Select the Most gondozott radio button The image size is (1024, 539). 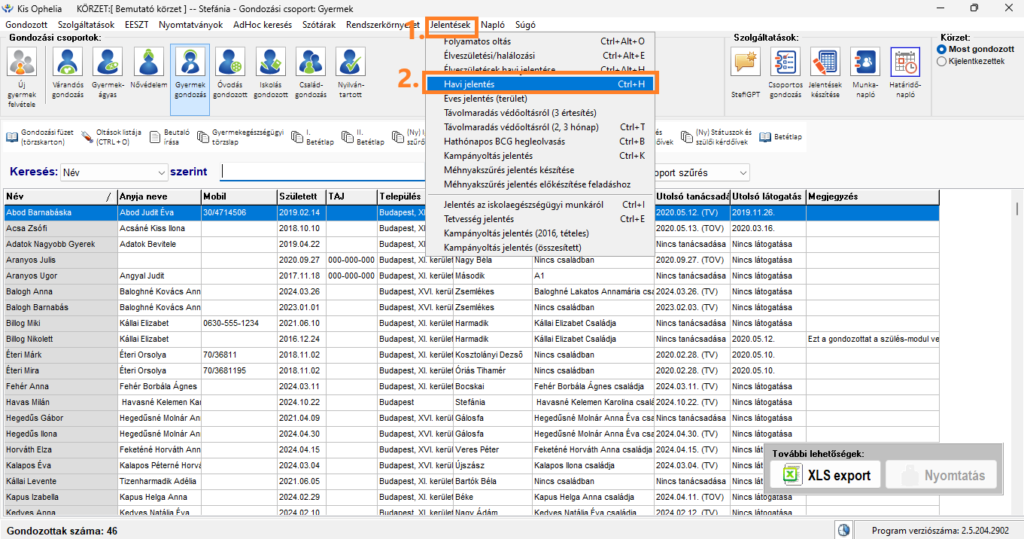941,49
